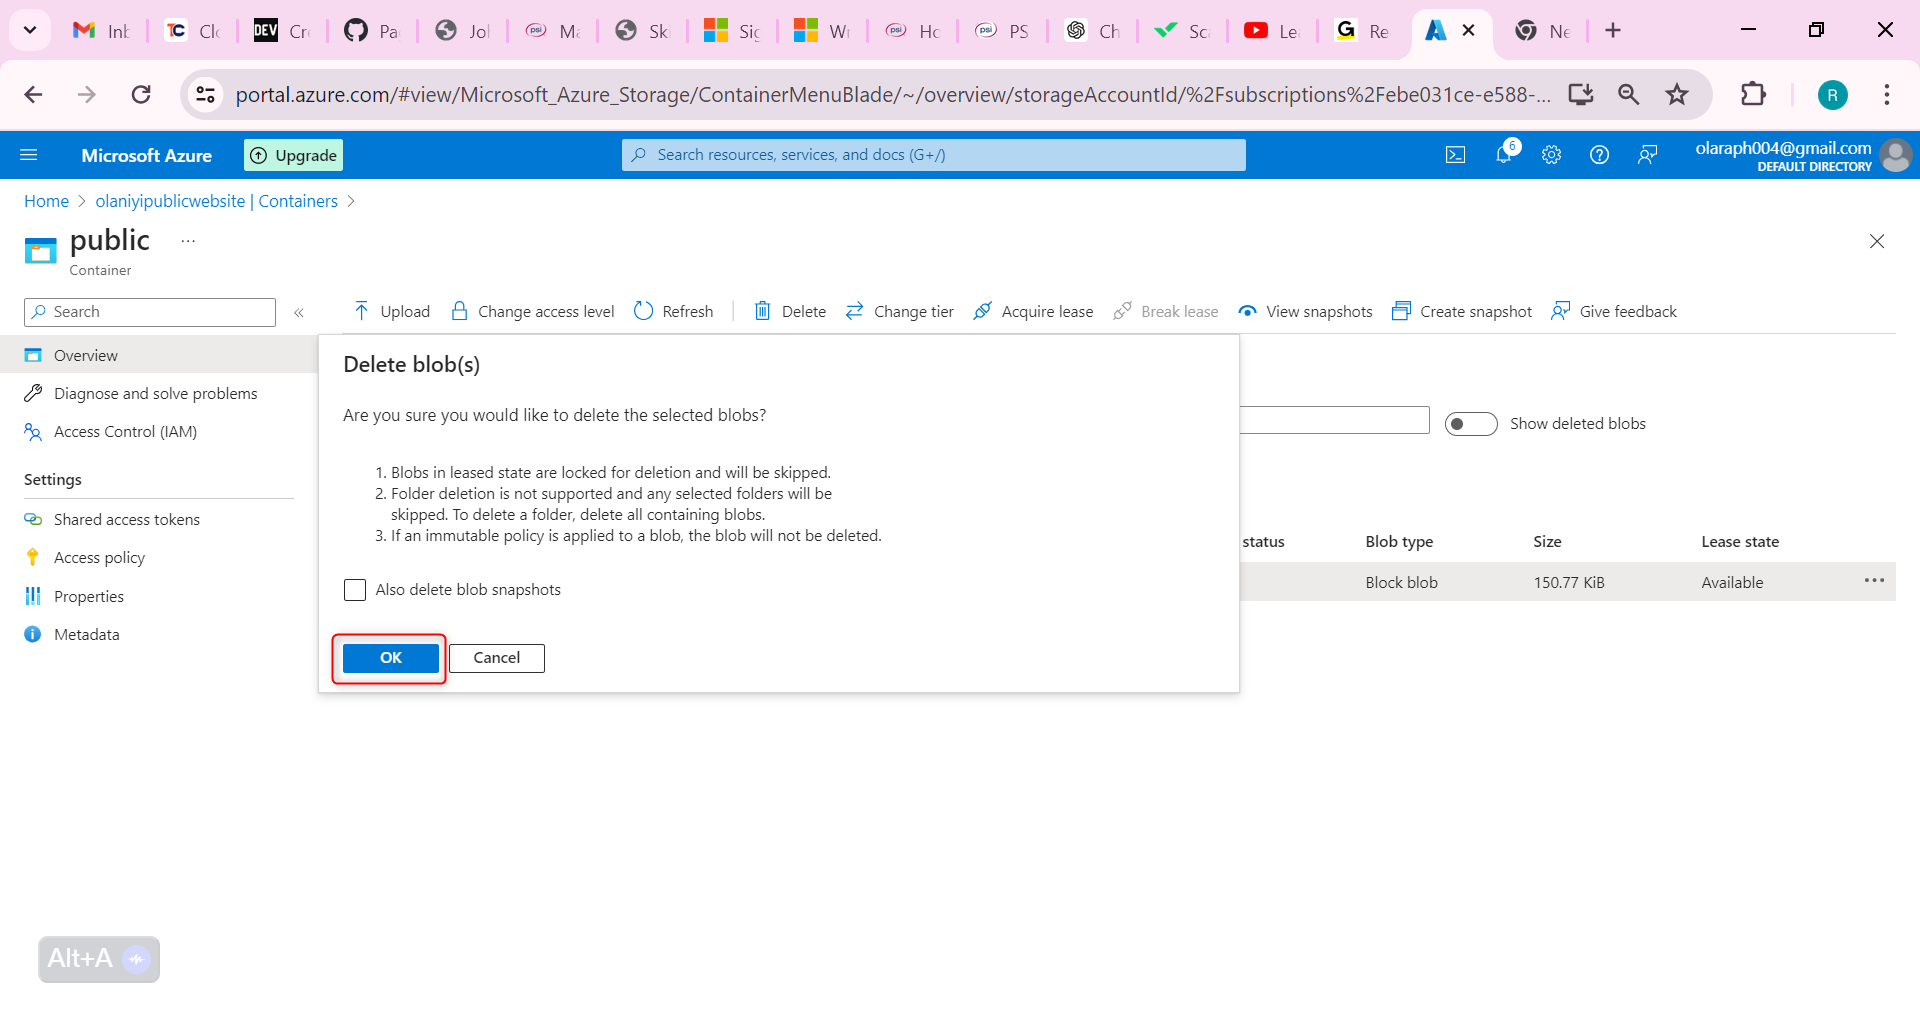Viewport: 1920px width, 1020px height.
Task: Open the Chrome three-dot menu
Action: tap(1887, 94)
